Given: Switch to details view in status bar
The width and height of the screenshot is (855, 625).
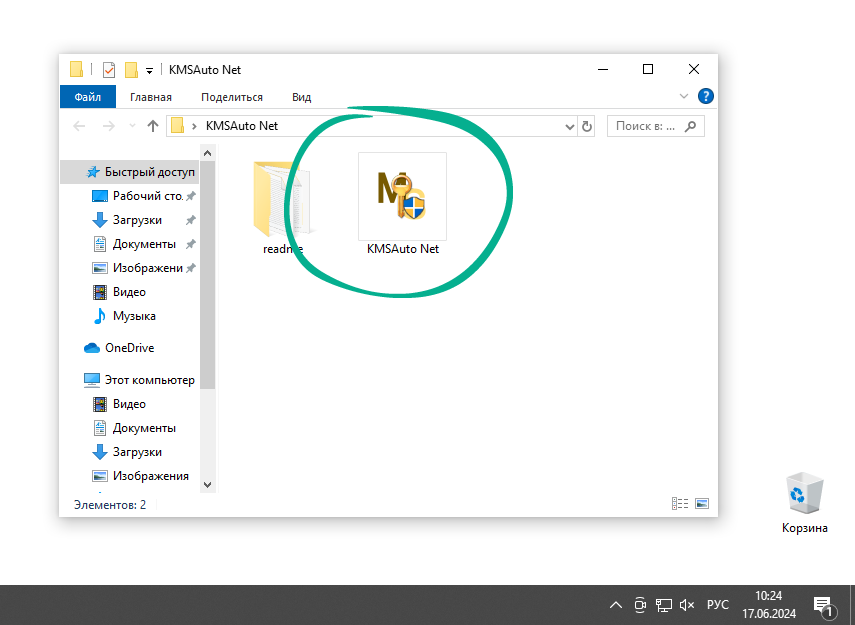Looking at the screenshot, I should [680, 503].
